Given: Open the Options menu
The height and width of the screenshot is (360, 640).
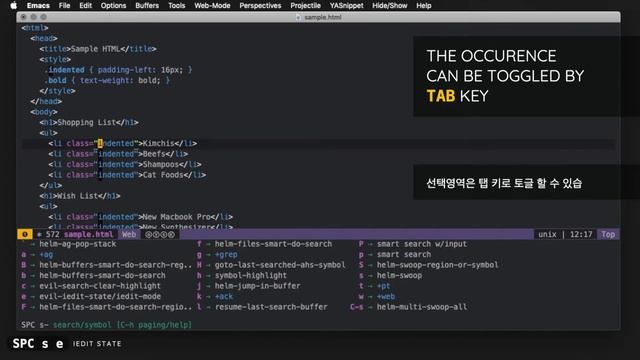Looking at the screenshot, I should [113, 6].
